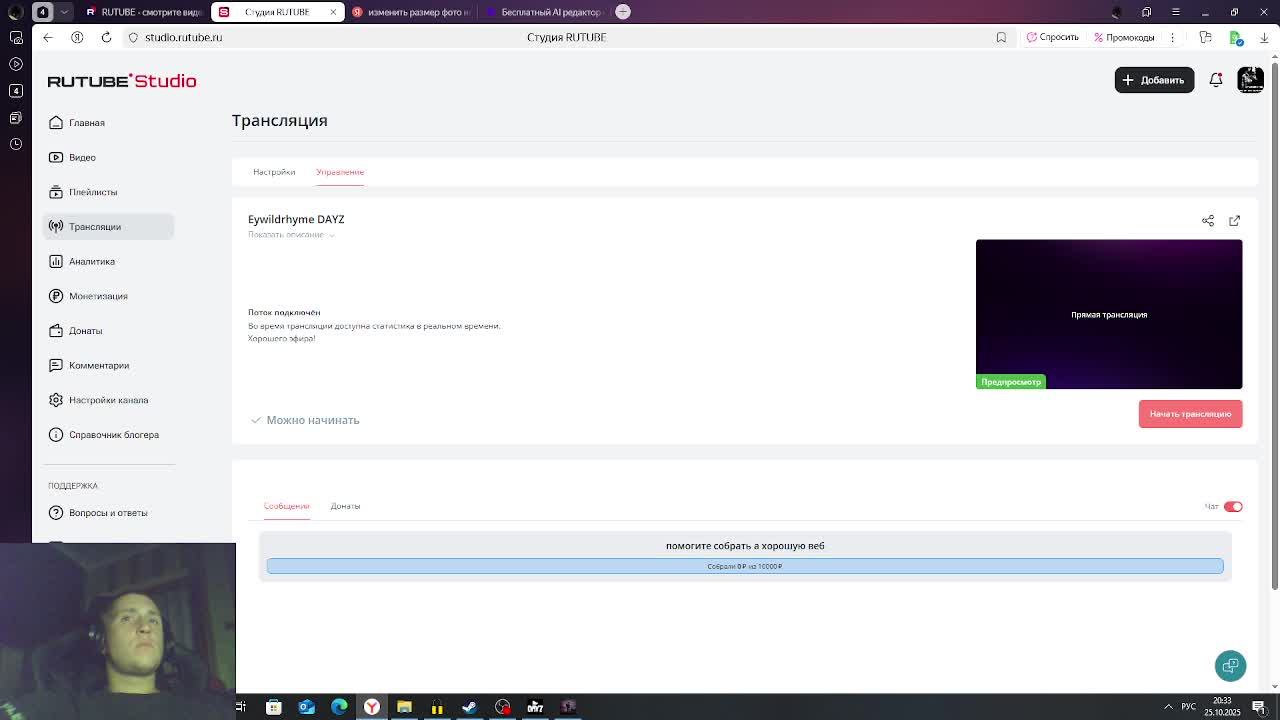Screen dimensions: 1280x720
Task: Click the Eywildrhyme DAYZ stream title
Action: (296, 219)
